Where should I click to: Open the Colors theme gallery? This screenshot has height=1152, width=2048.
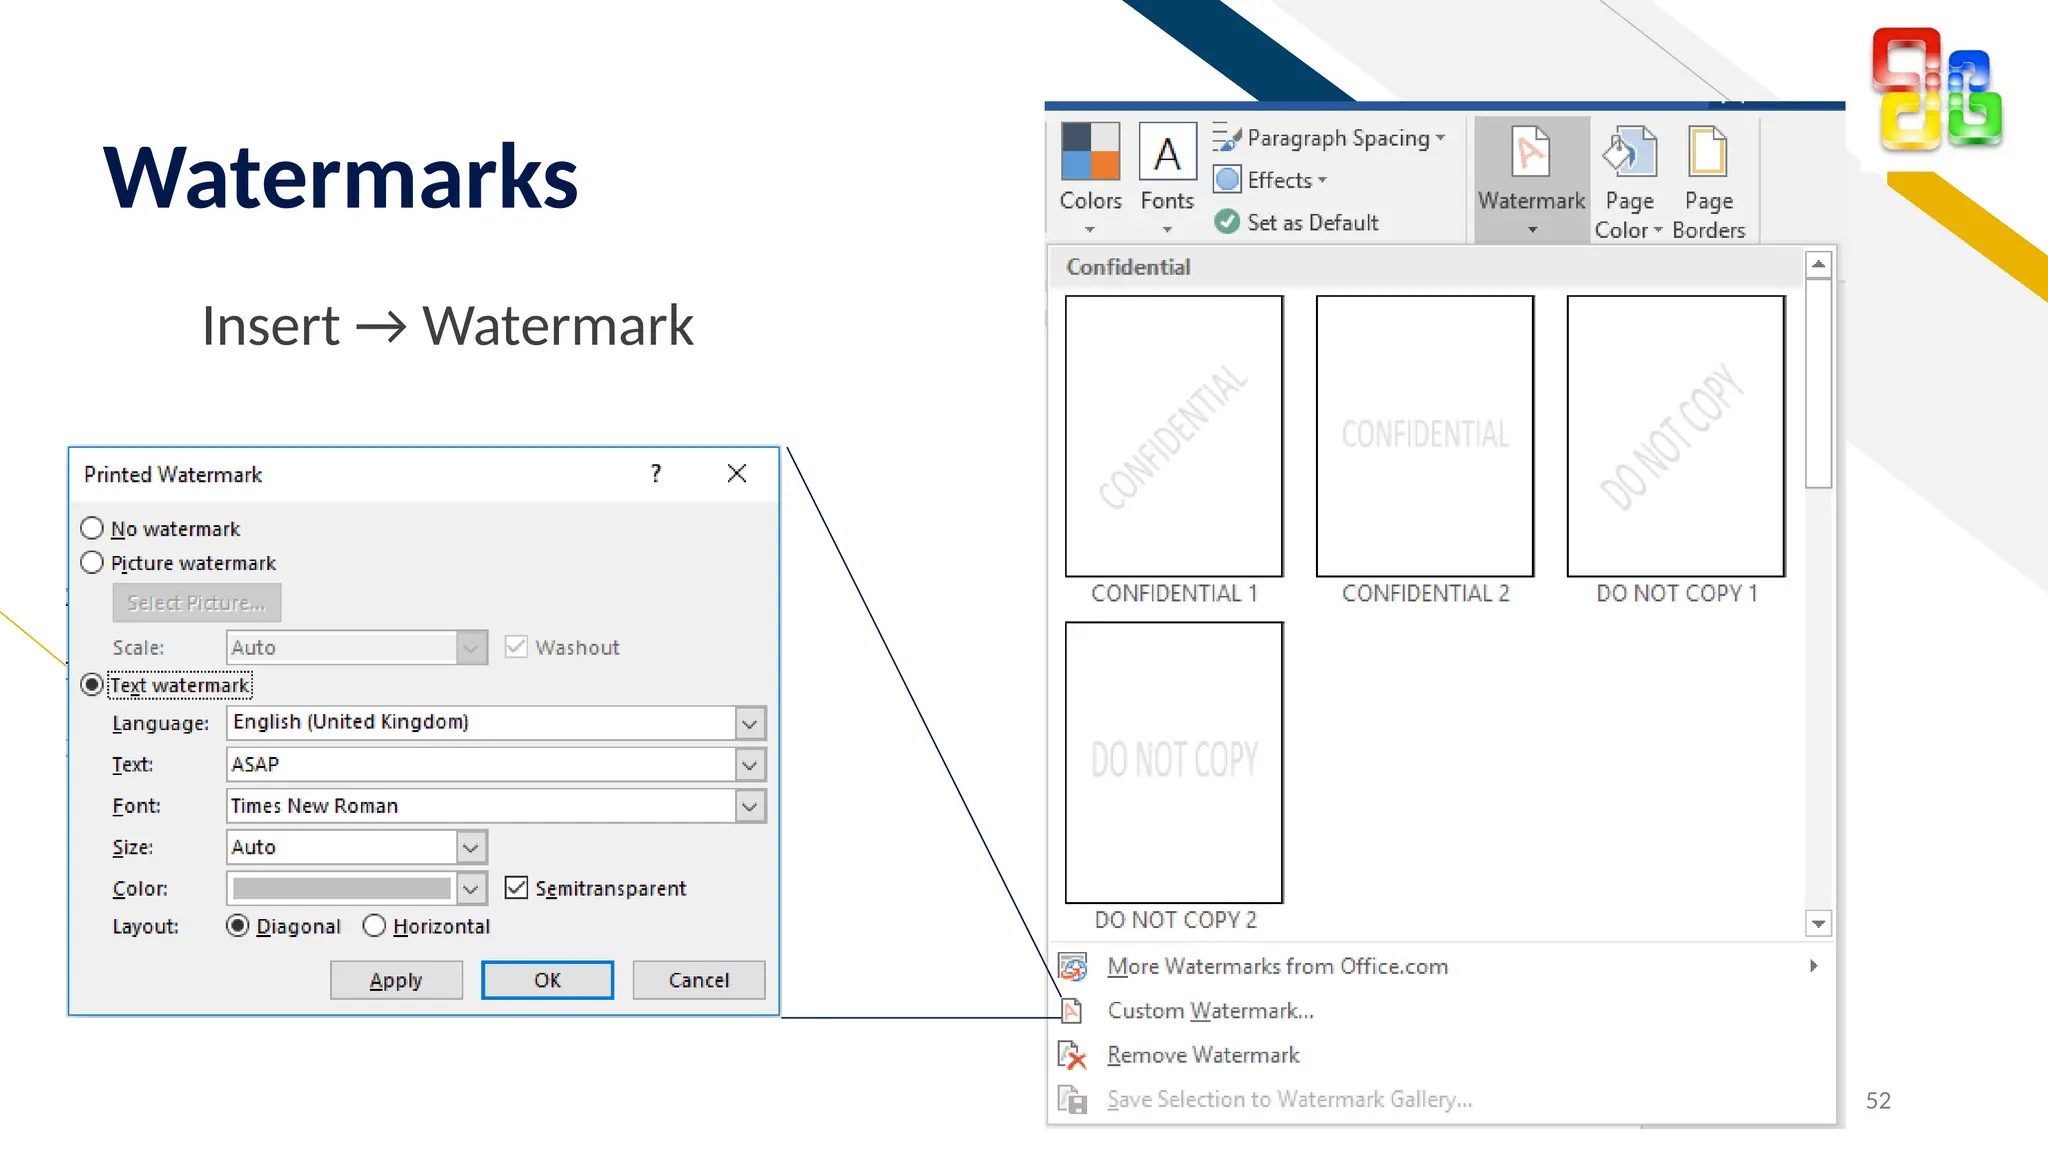[x=1090, y=178]
